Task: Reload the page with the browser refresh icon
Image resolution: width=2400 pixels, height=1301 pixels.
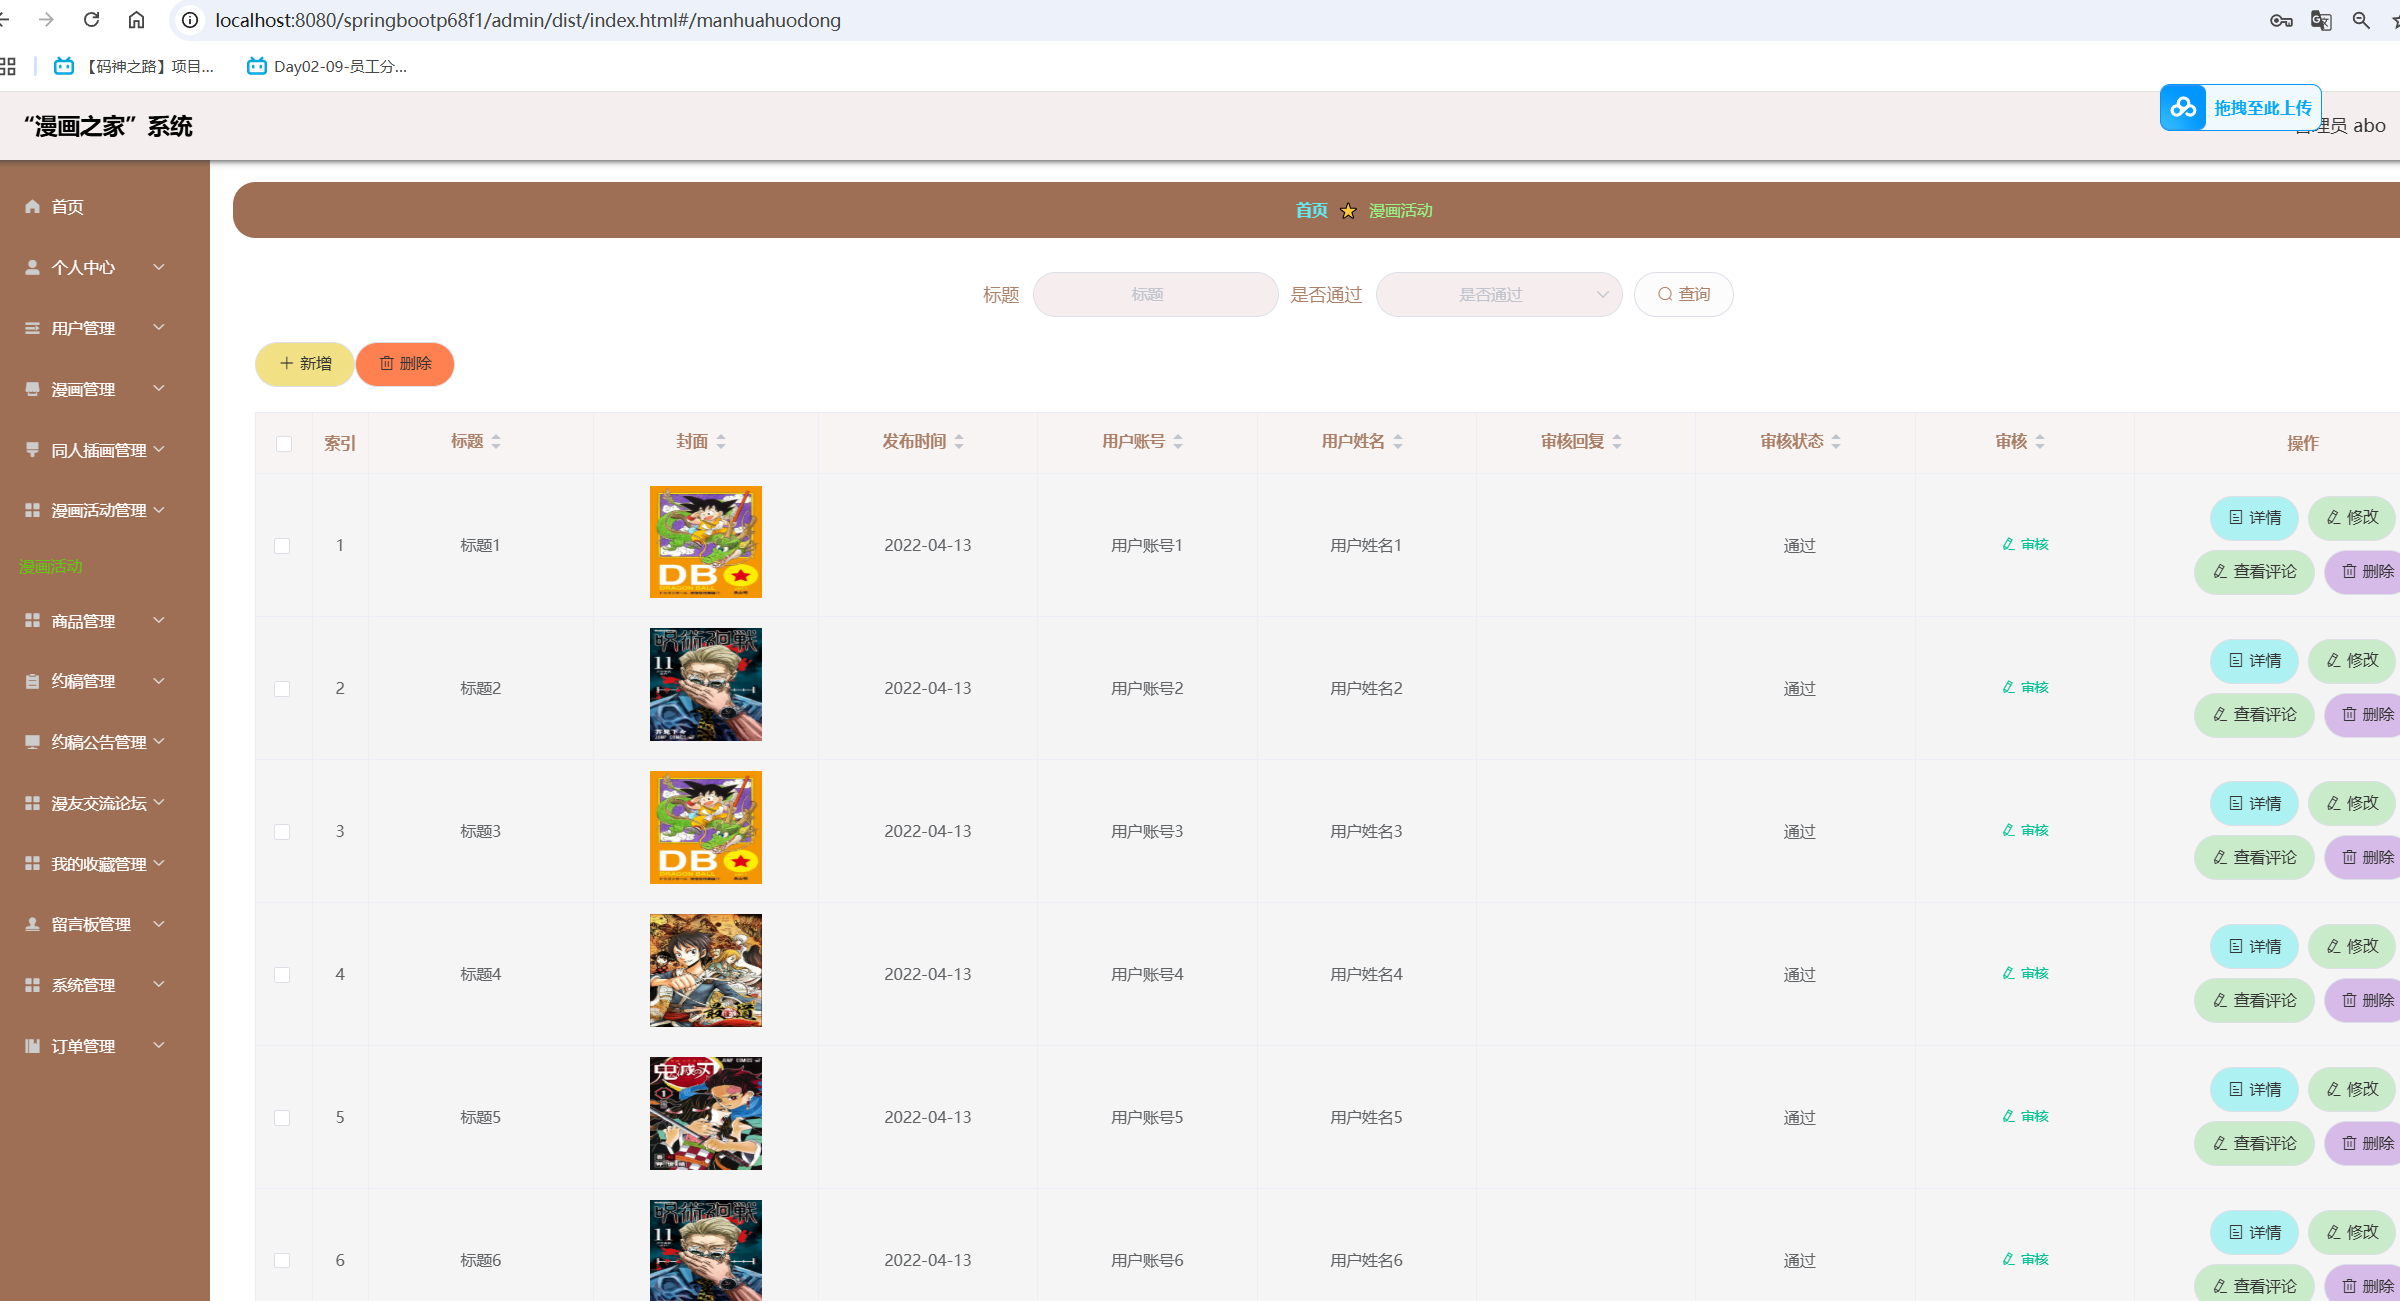Action: (x=91, y=20)
